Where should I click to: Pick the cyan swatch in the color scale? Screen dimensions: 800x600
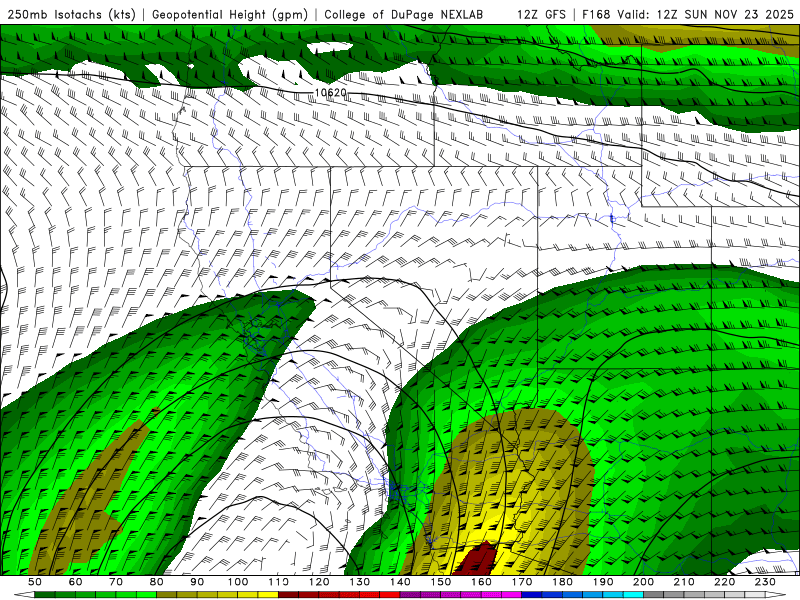633,595
